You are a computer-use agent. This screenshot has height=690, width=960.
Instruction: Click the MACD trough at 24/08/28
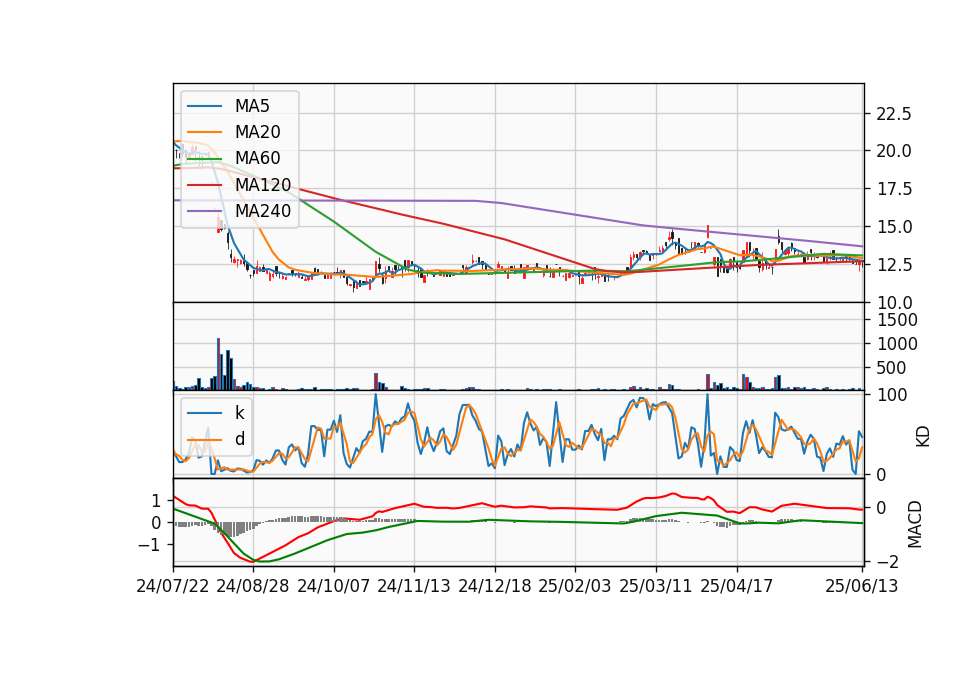click(x=255, y=561)
